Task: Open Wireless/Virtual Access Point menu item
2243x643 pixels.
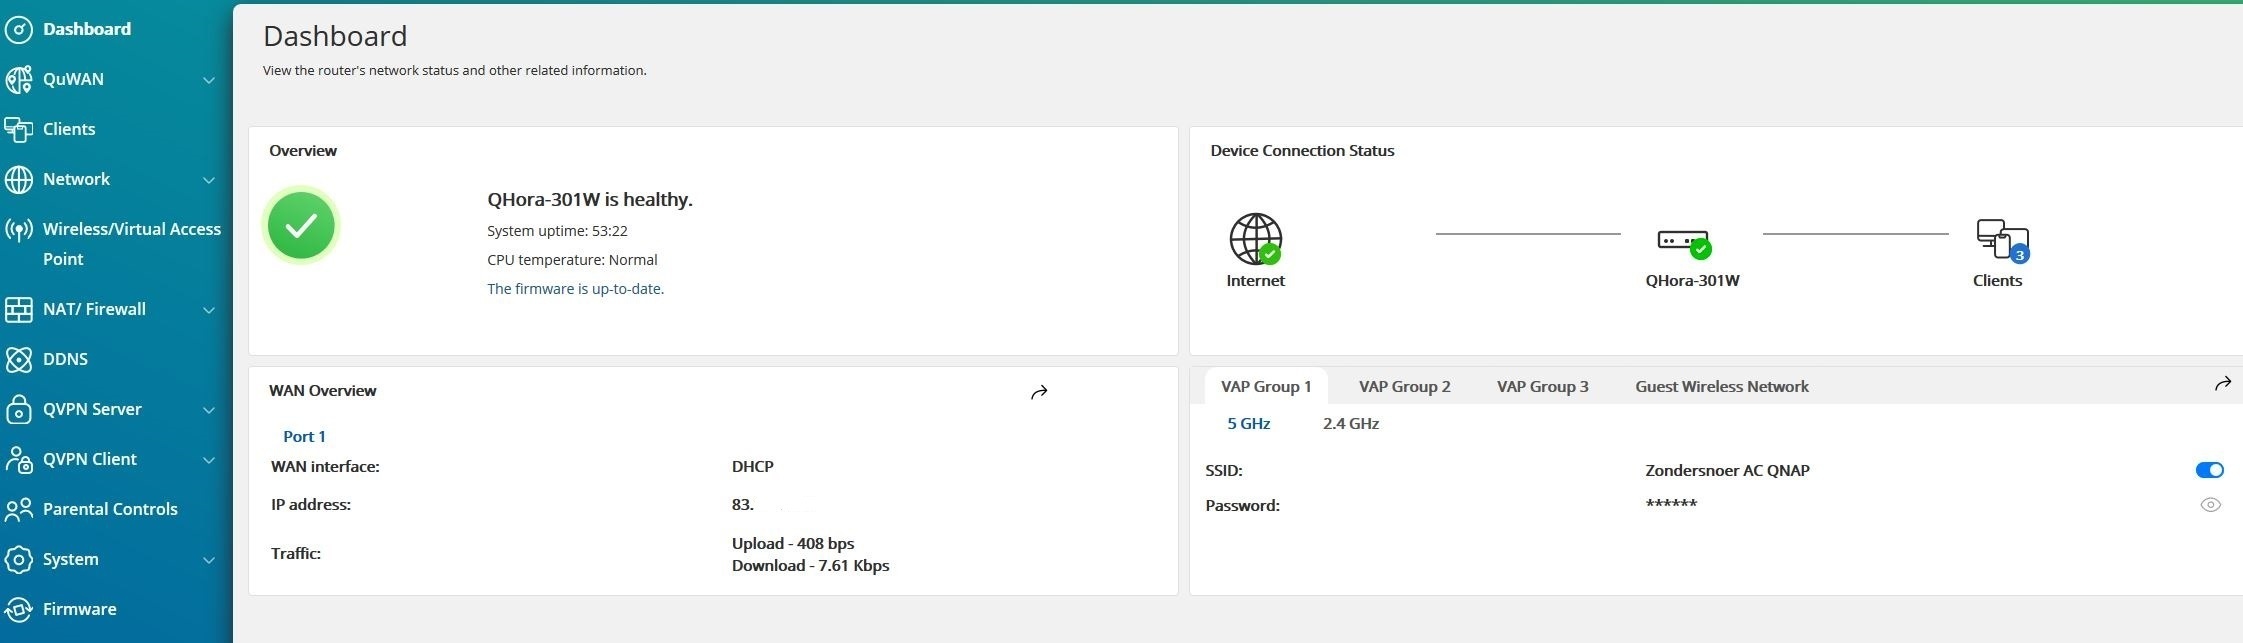Action: click(x=131, y=244)
